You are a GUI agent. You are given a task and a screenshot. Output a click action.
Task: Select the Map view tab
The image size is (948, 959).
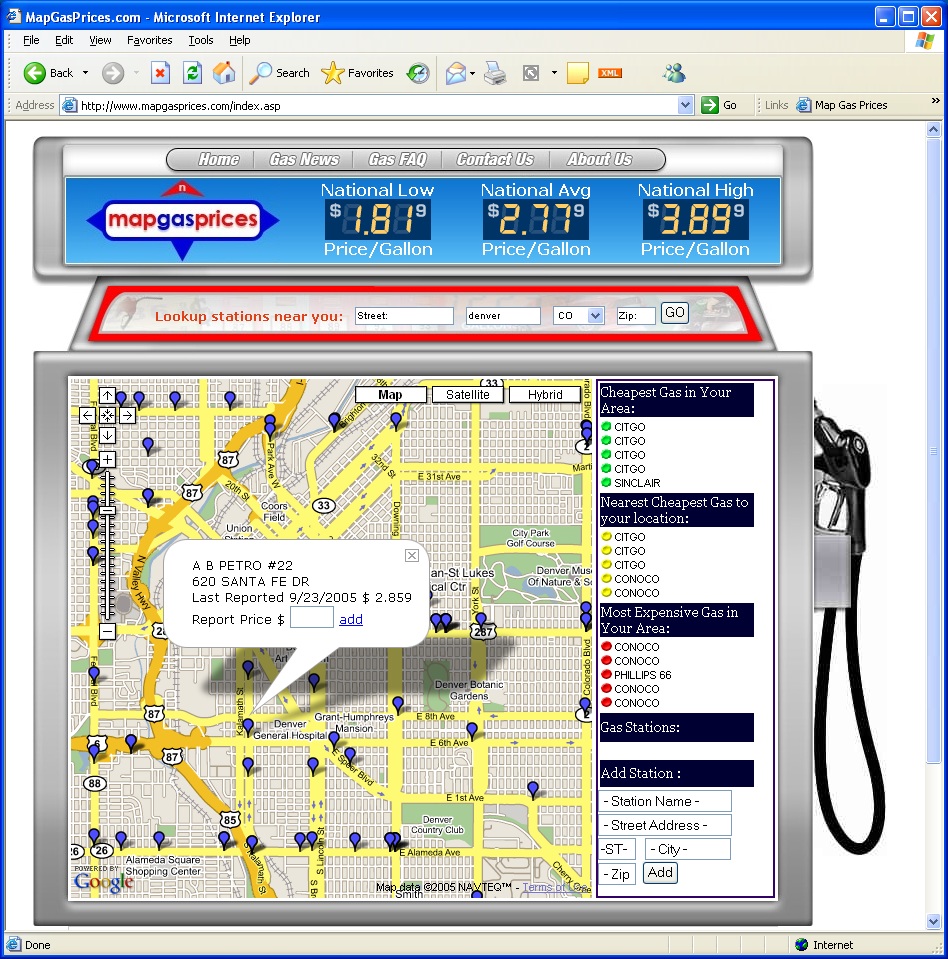[390, 394]
